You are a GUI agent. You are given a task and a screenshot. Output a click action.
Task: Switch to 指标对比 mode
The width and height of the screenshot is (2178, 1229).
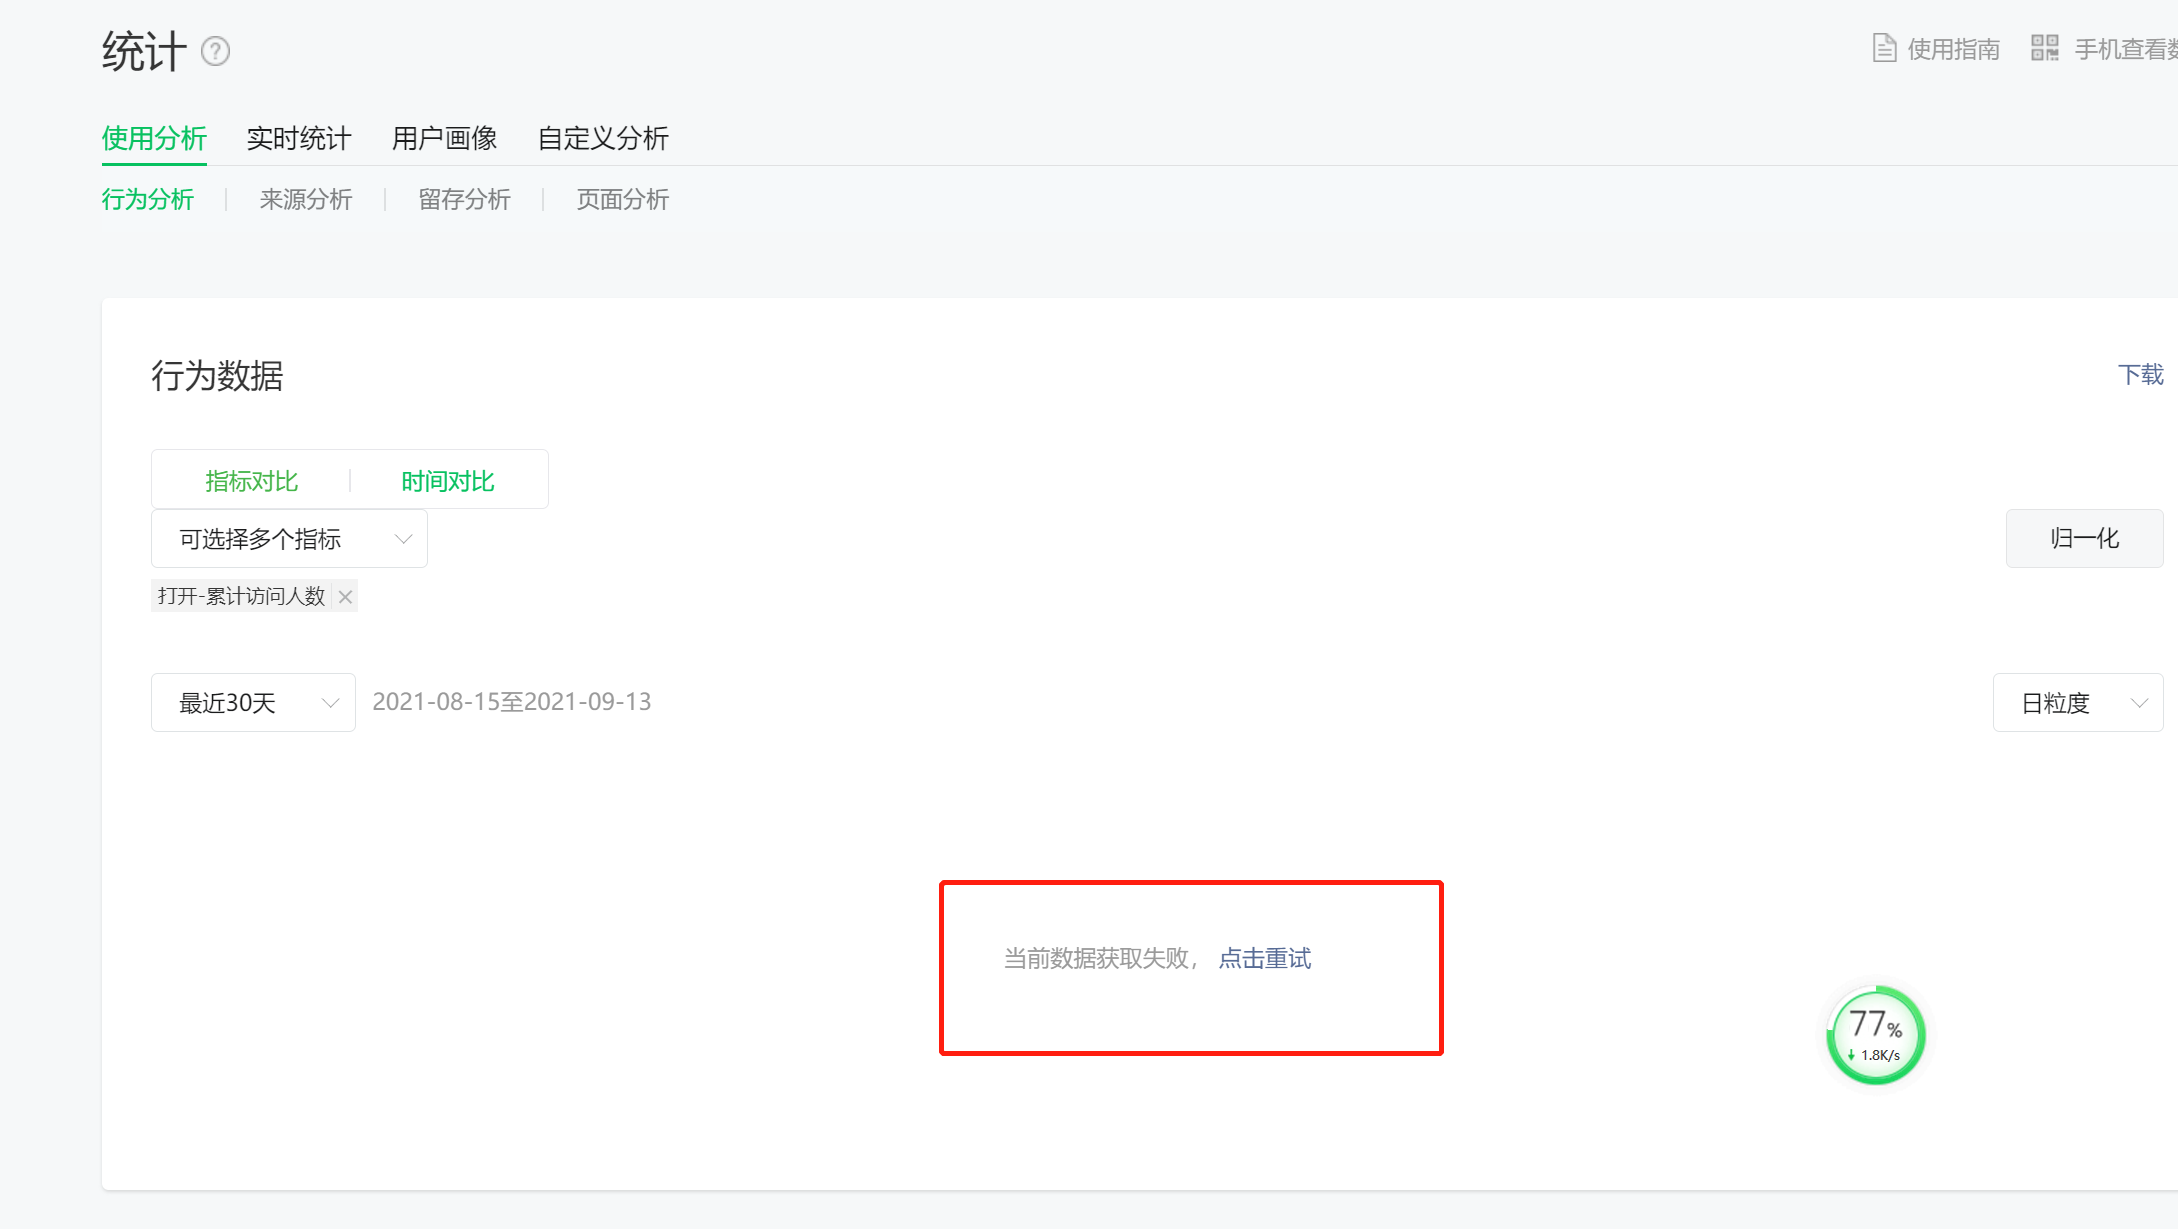point(251,481)
